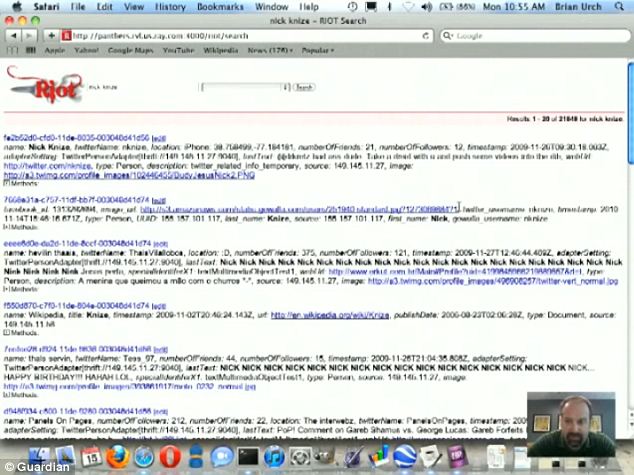Open the History menu
Image resolution: width=634 pixels, height=475 pixels.
tap(169, 6)
